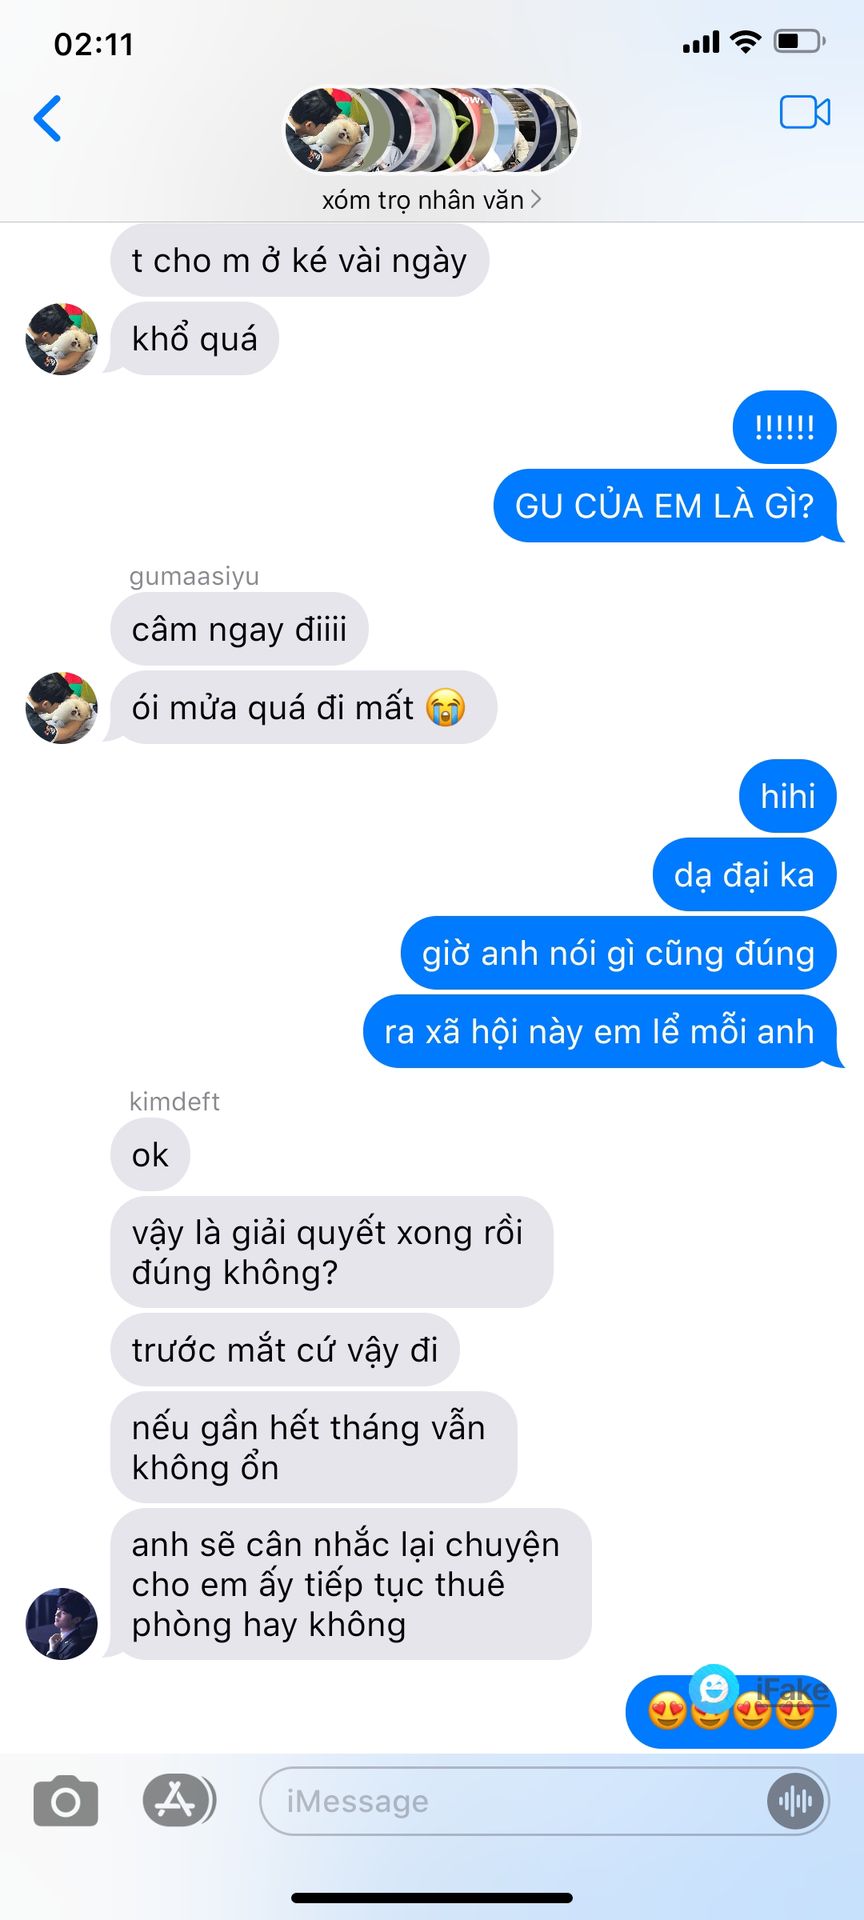Tap the home indicator bar at bottom
This screenshot has width=864, height=1920.
(432, 1897)
